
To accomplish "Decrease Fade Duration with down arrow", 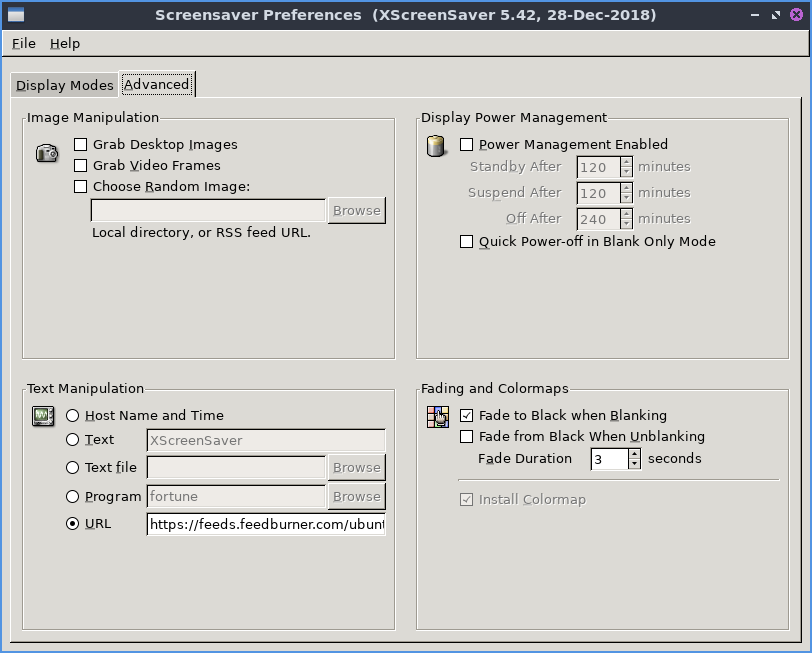I will coord(634,464).
